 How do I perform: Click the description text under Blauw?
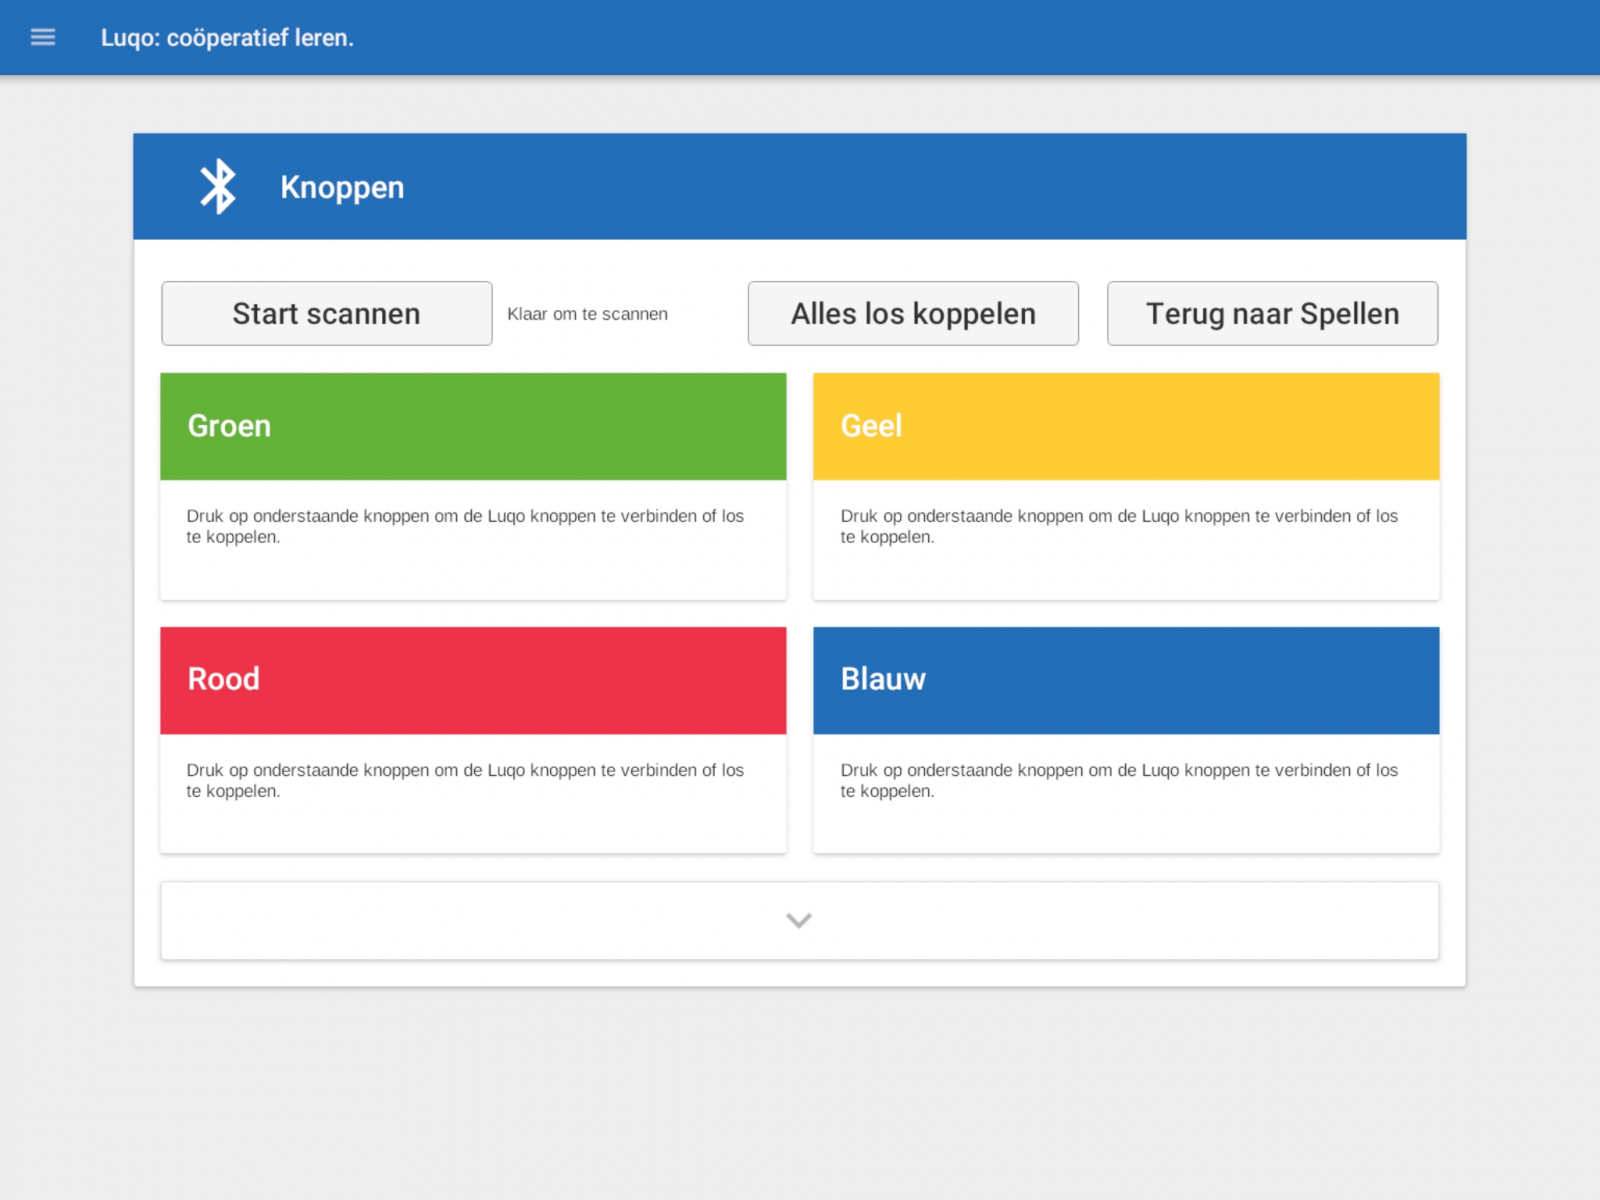click(1118, 780)
